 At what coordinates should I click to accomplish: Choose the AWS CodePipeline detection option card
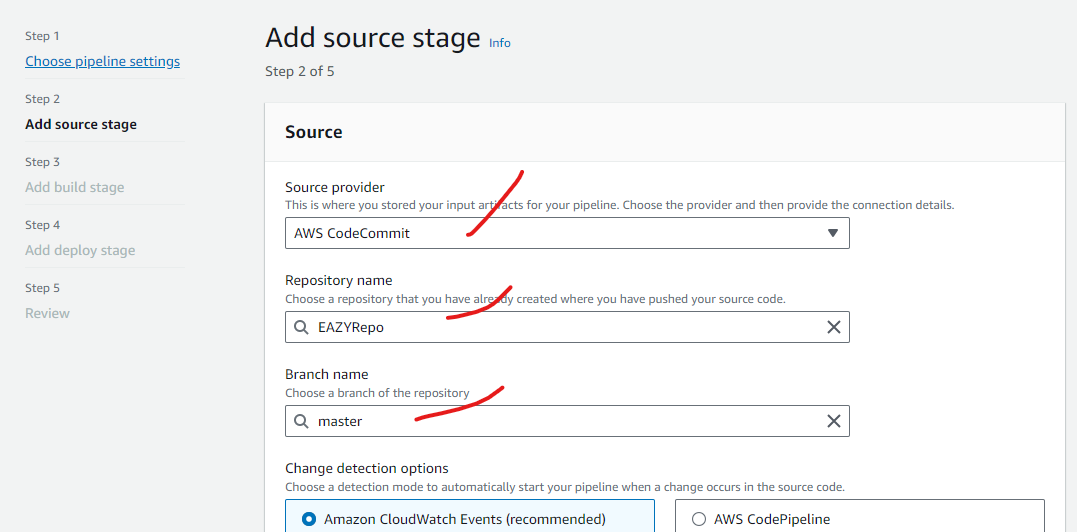(x=860, y=516)
